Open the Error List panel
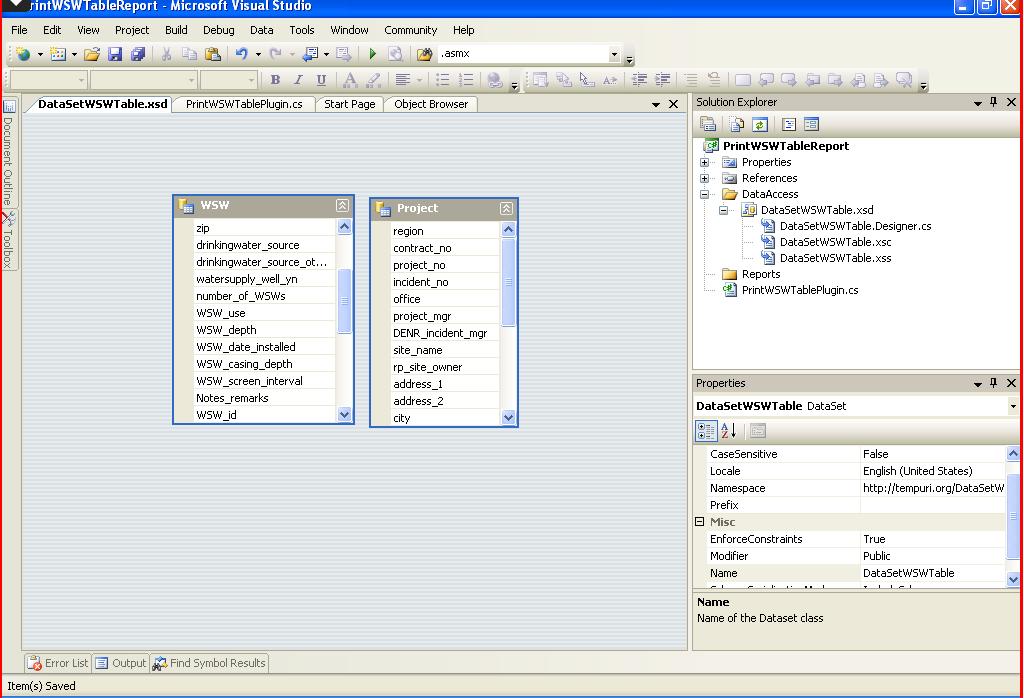This screenshot has width=1024, height=698. point(58,663)
